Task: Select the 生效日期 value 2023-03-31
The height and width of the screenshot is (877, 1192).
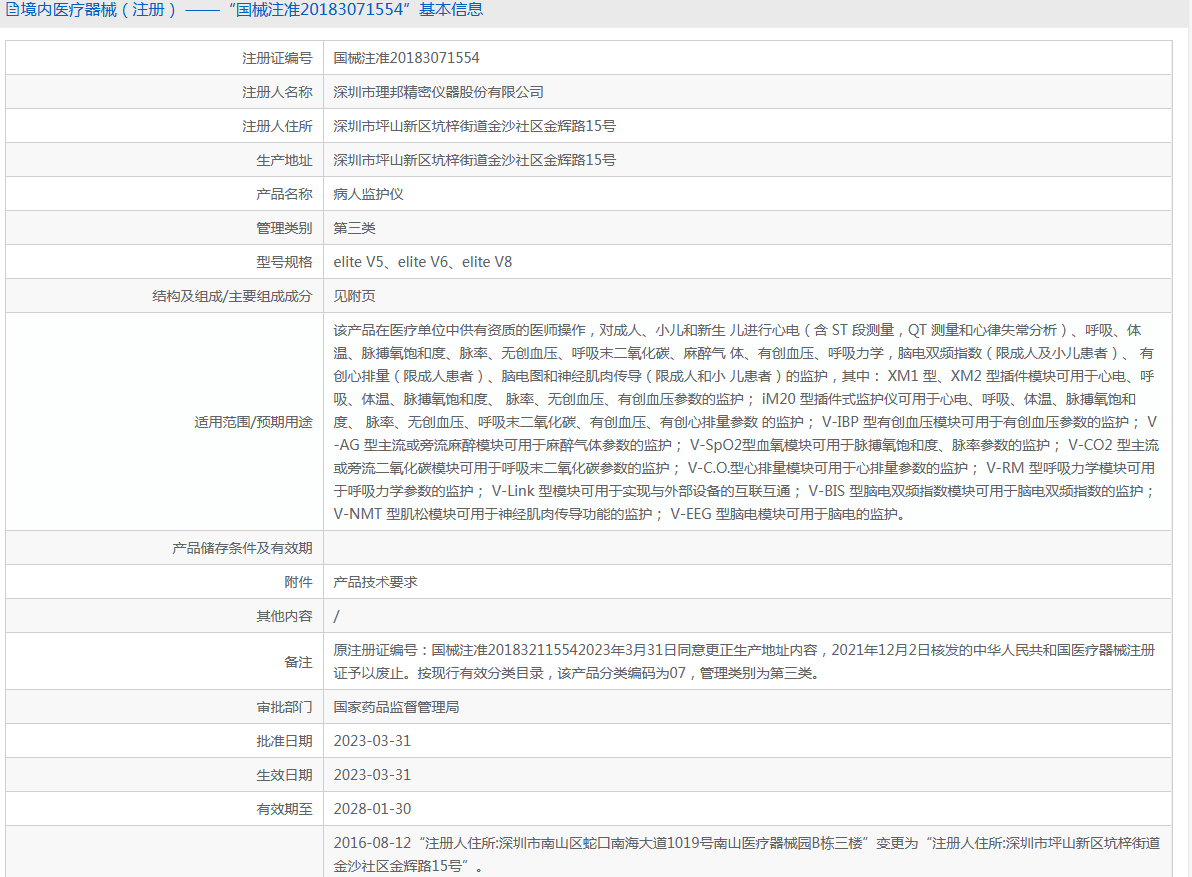Action: (372, 775)
